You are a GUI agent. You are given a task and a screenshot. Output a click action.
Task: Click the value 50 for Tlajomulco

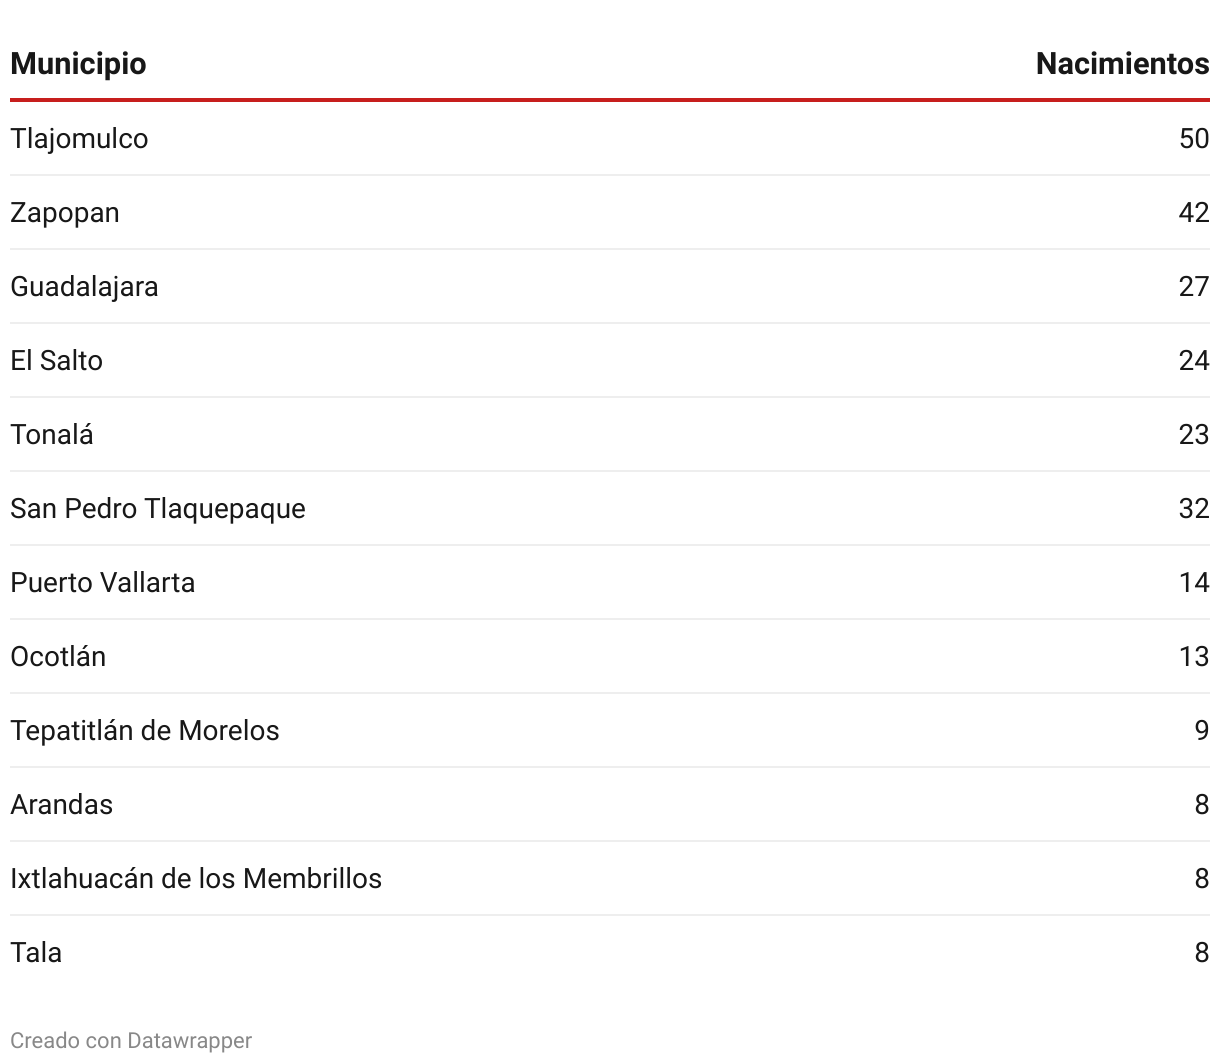(x=1194, y=138)
